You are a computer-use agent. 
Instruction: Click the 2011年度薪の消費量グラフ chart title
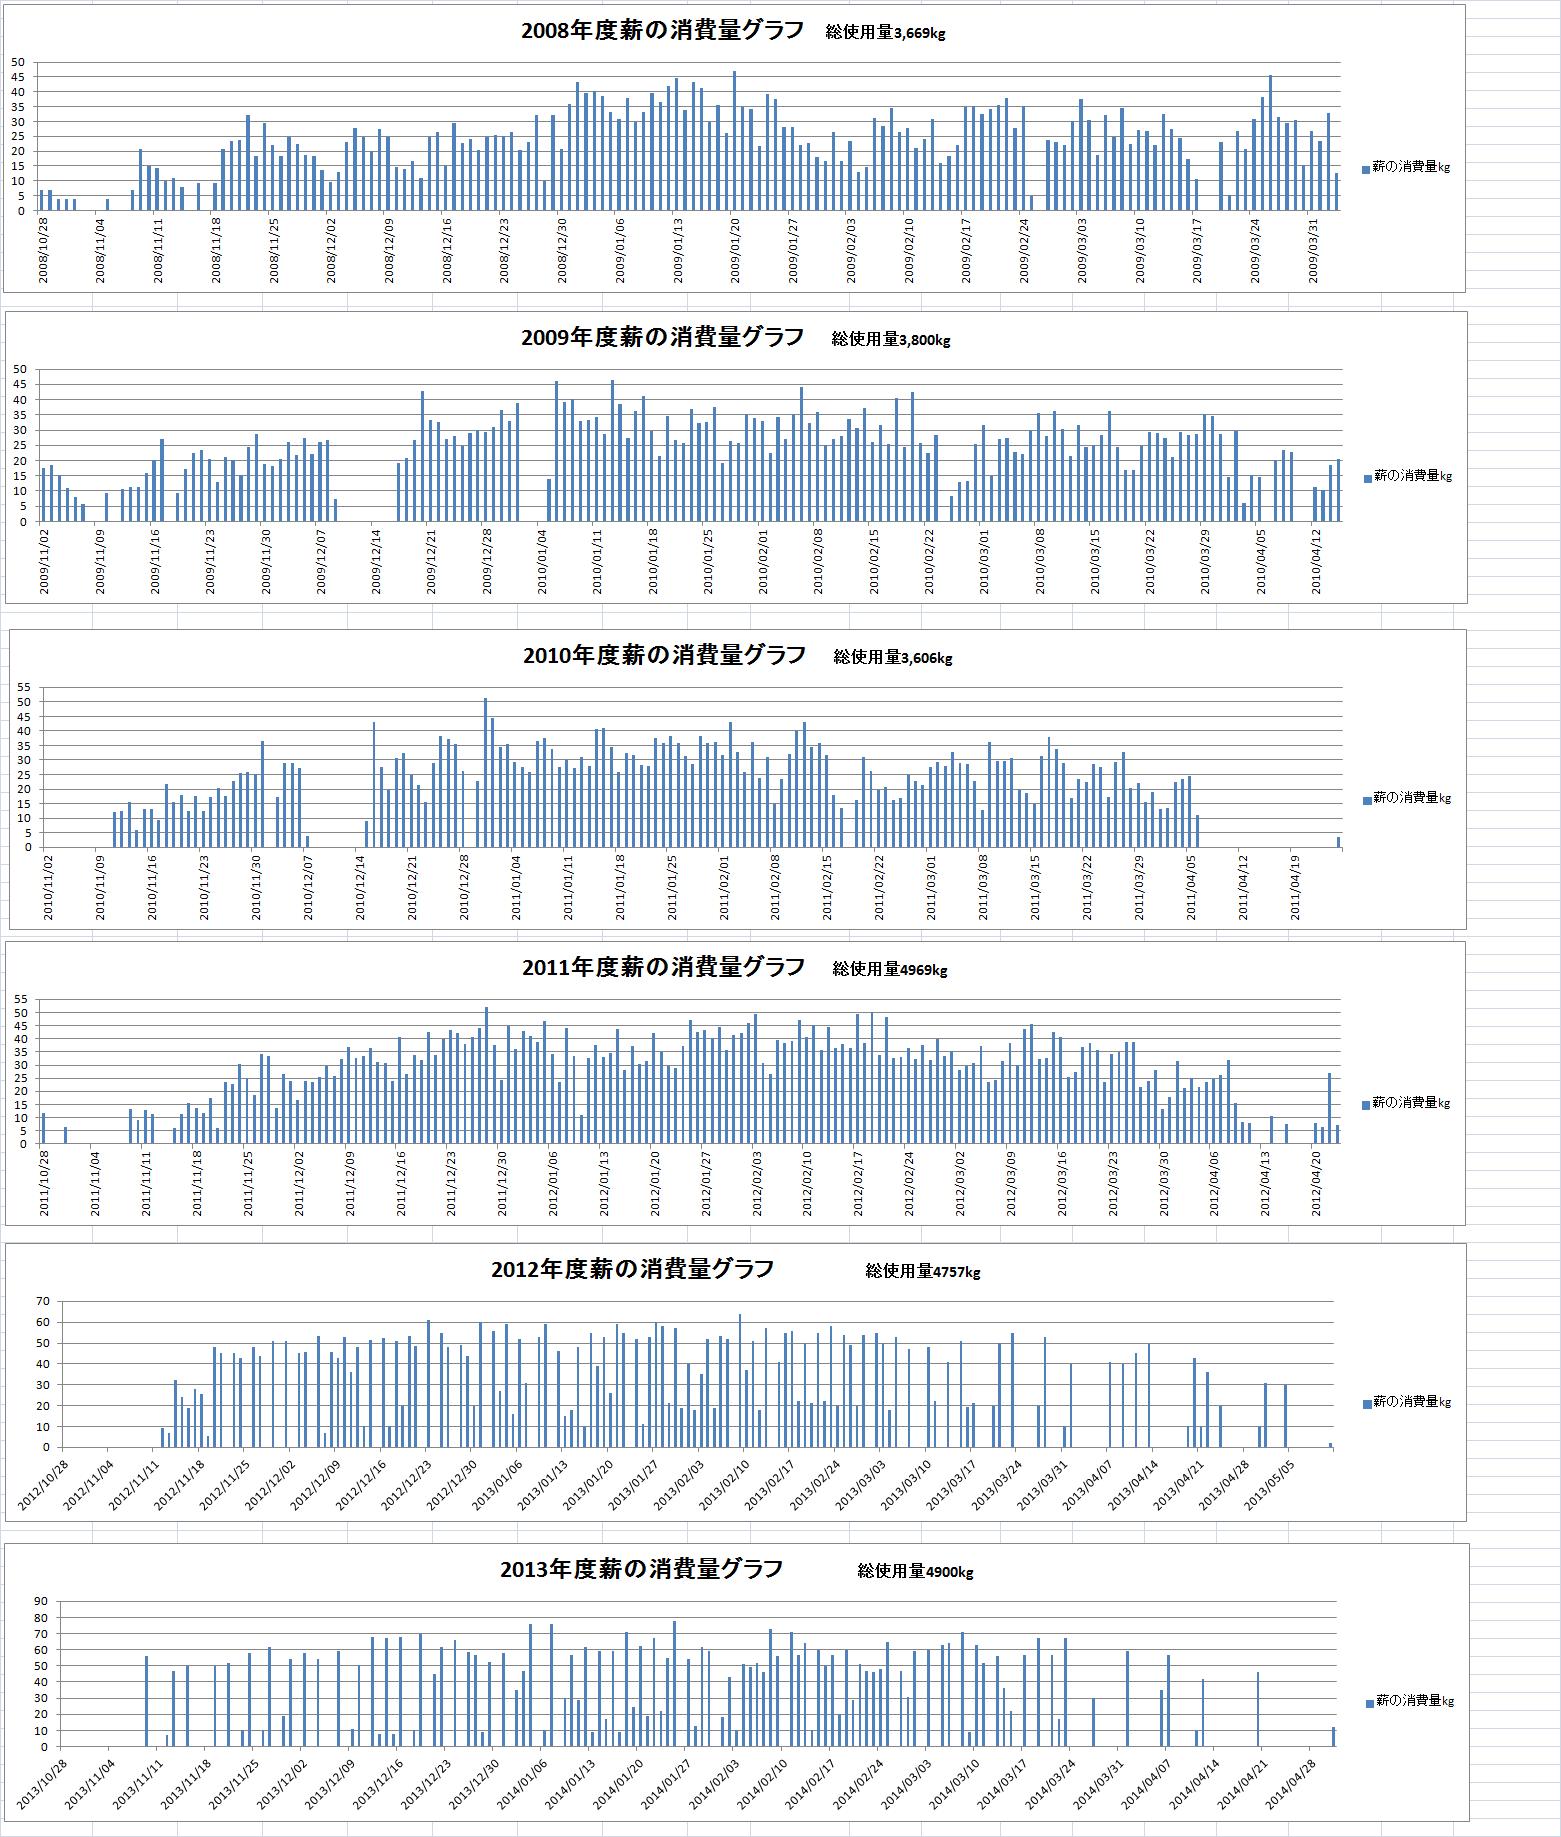click(x=663, y=967)
